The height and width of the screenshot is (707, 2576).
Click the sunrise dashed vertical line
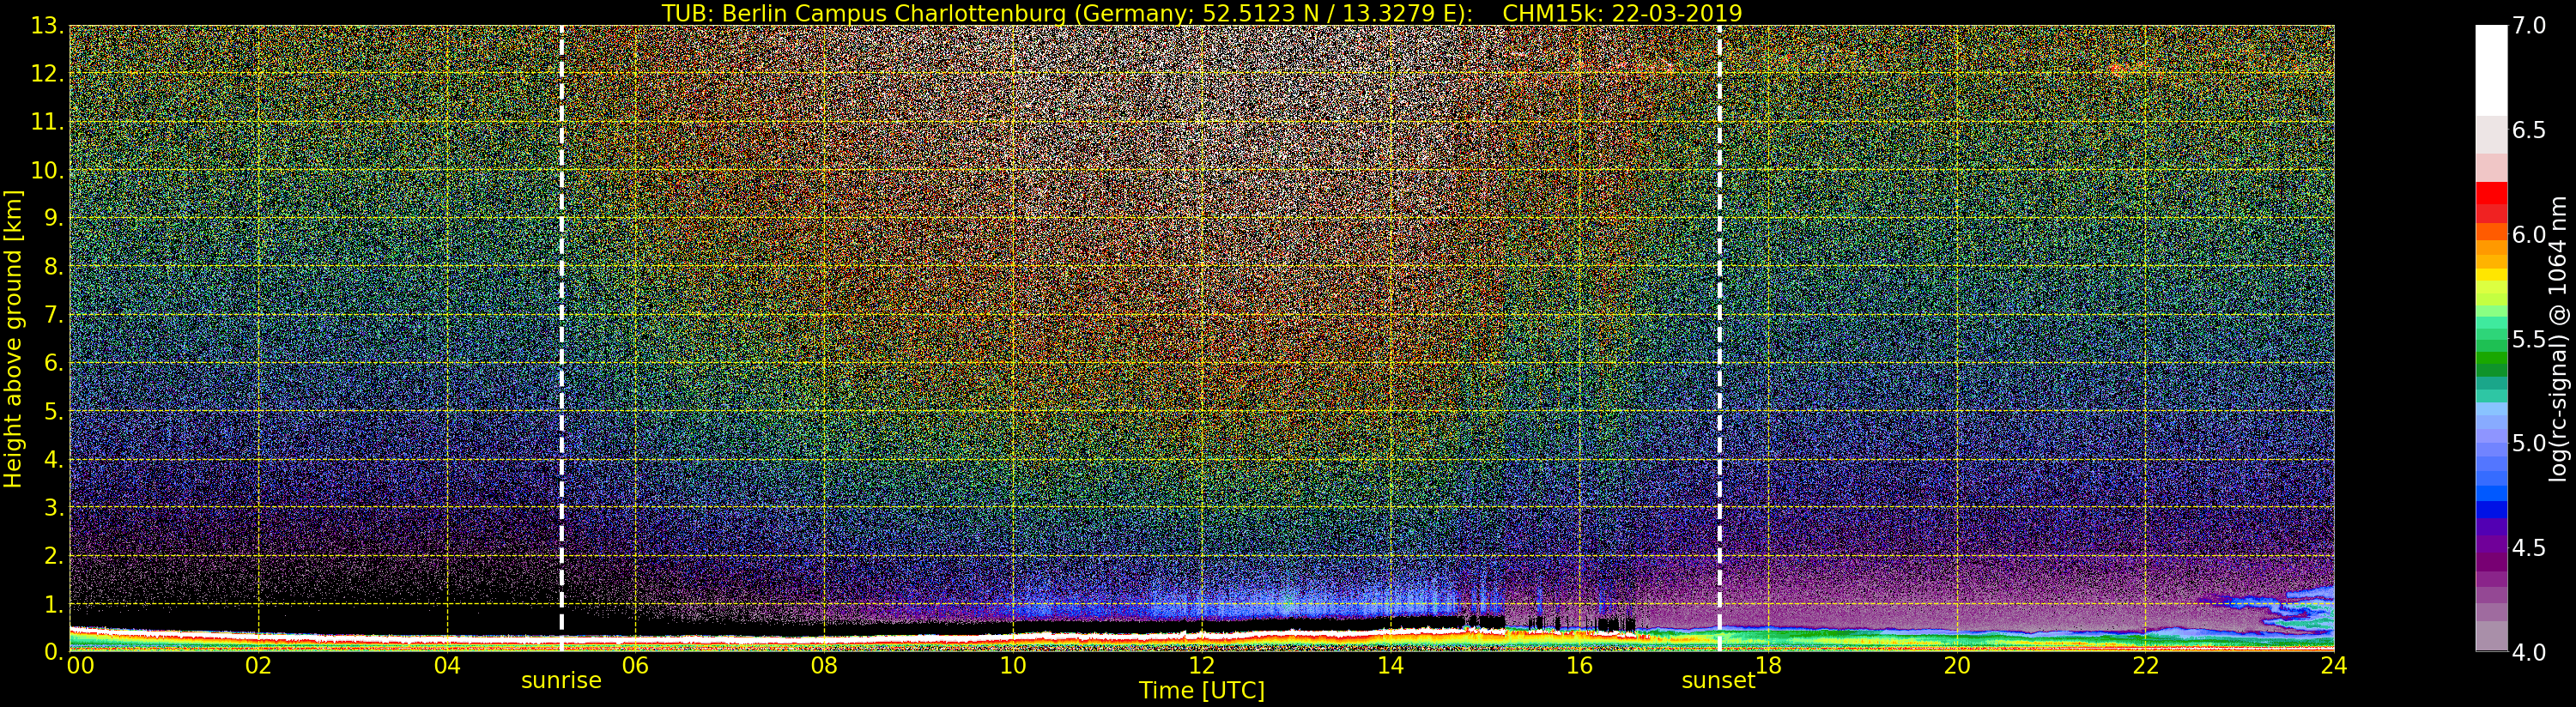561,330
